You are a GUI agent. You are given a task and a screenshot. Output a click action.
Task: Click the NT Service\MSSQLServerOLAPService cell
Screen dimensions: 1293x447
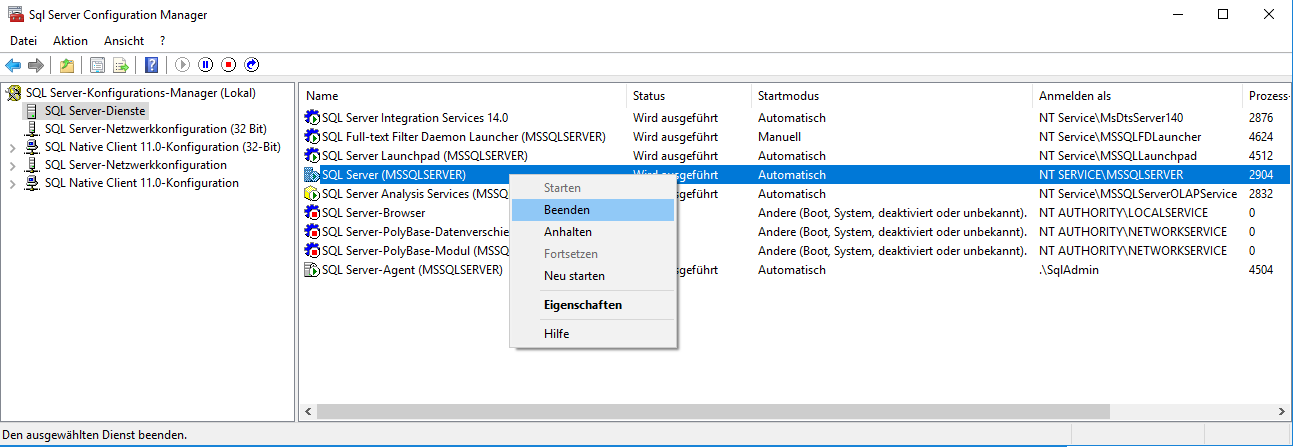coord(1138,194)
